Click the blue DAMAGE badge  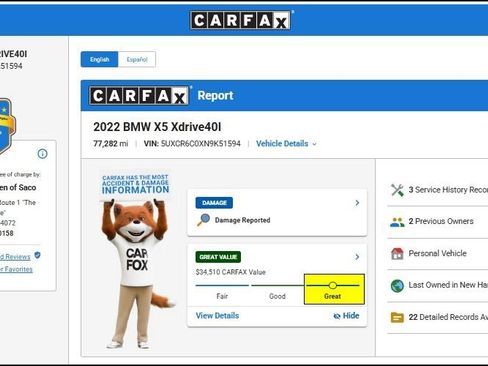214,203
